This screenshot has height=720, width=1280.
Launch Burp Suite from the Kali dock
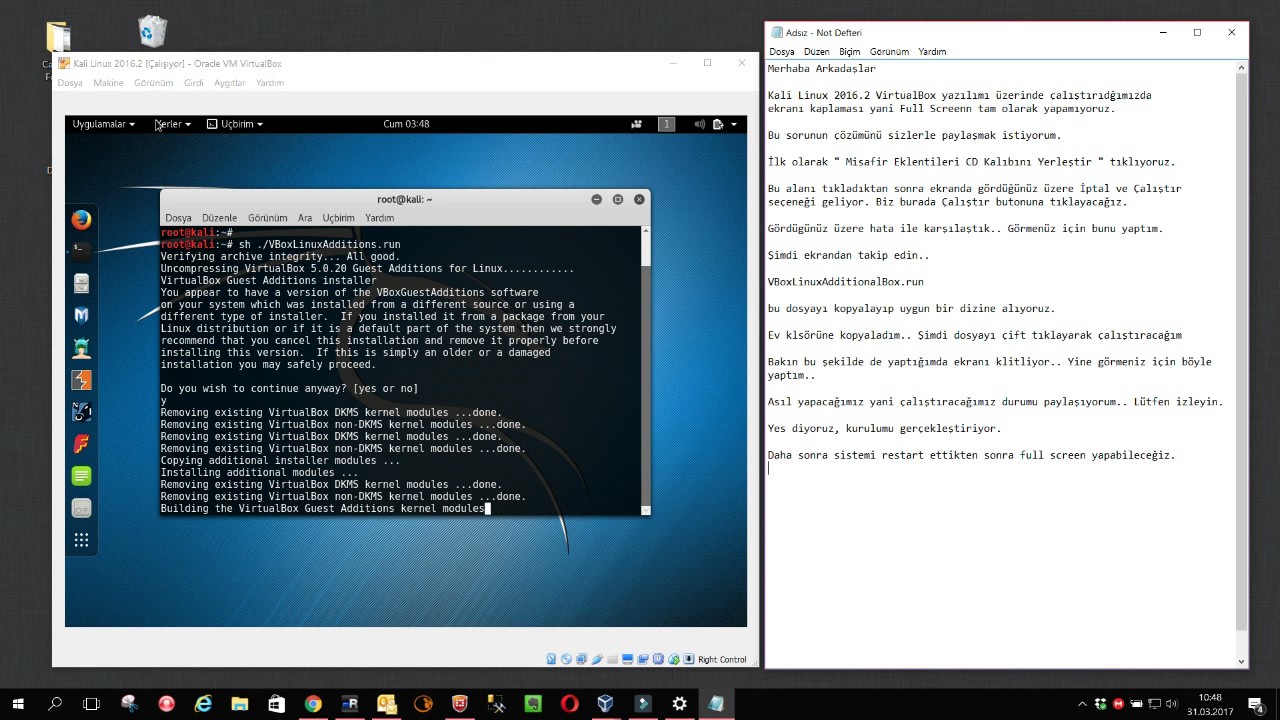coord(82,379)
